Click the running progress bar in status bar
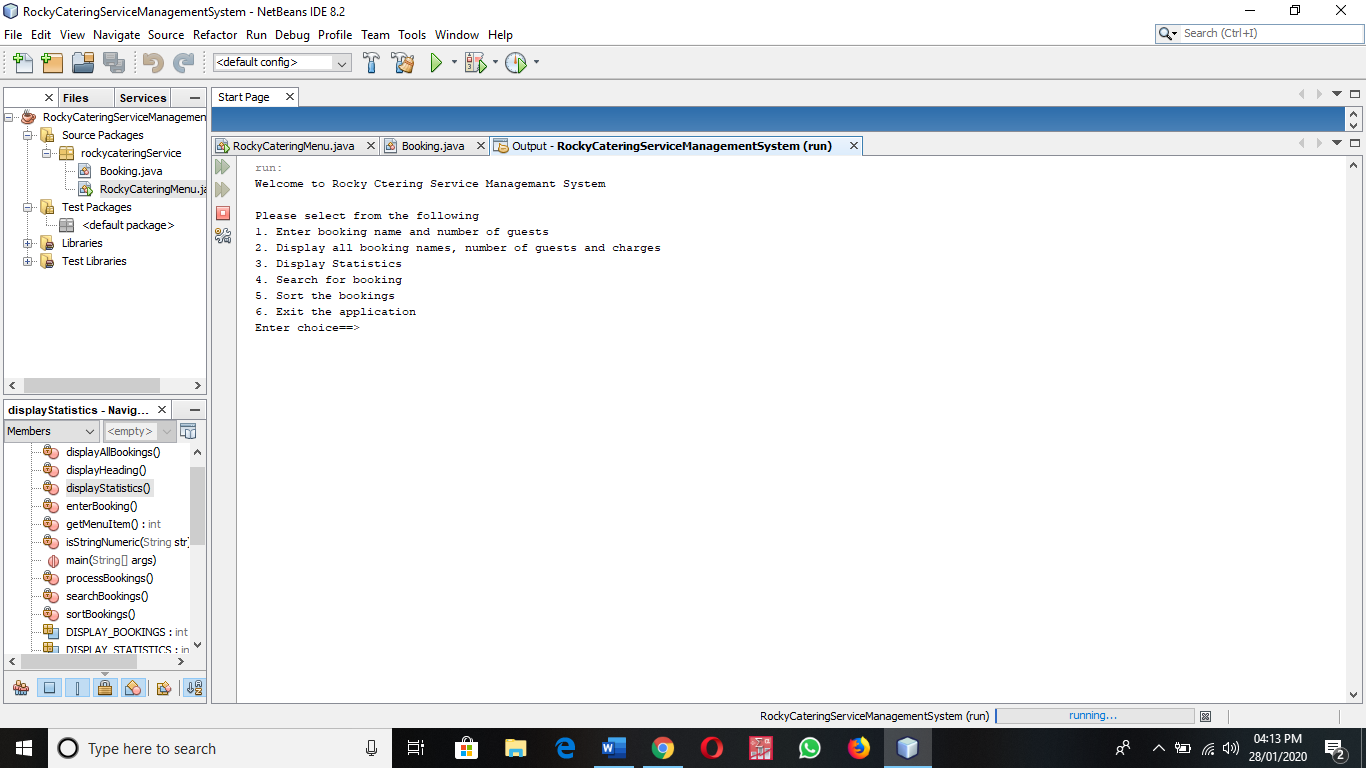1366x768 pixels. [x=1094, y=716]
